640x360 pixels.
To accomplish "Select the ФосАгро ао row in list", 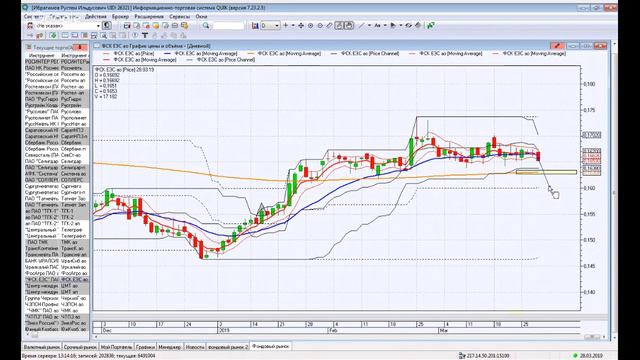I will pos(56,273).
